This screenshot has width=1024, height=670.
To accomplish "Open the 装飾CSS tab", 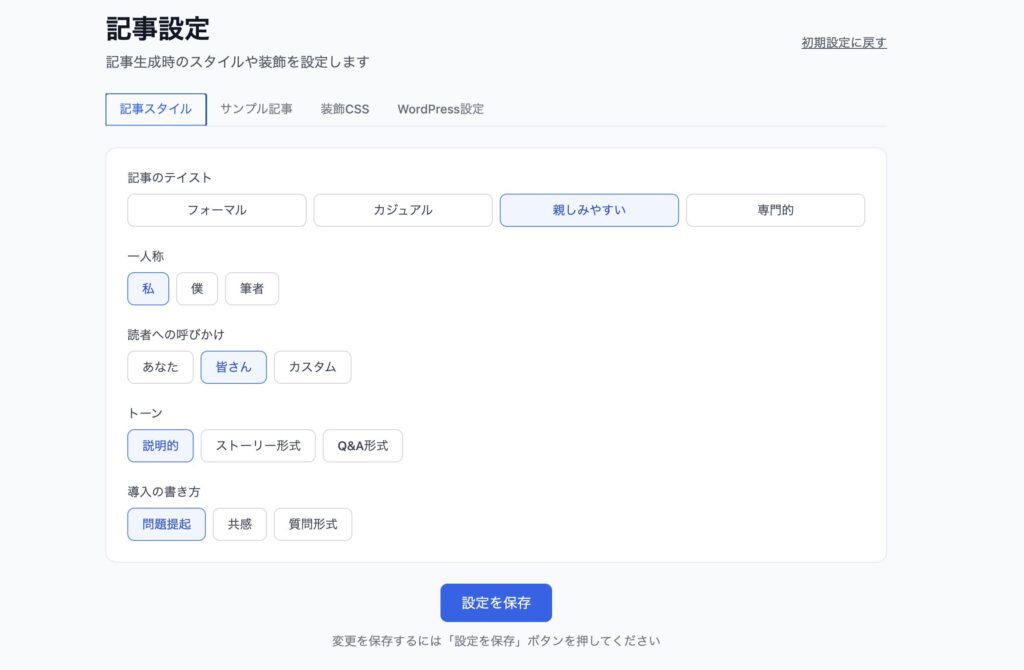I will [x=343, y=109].
